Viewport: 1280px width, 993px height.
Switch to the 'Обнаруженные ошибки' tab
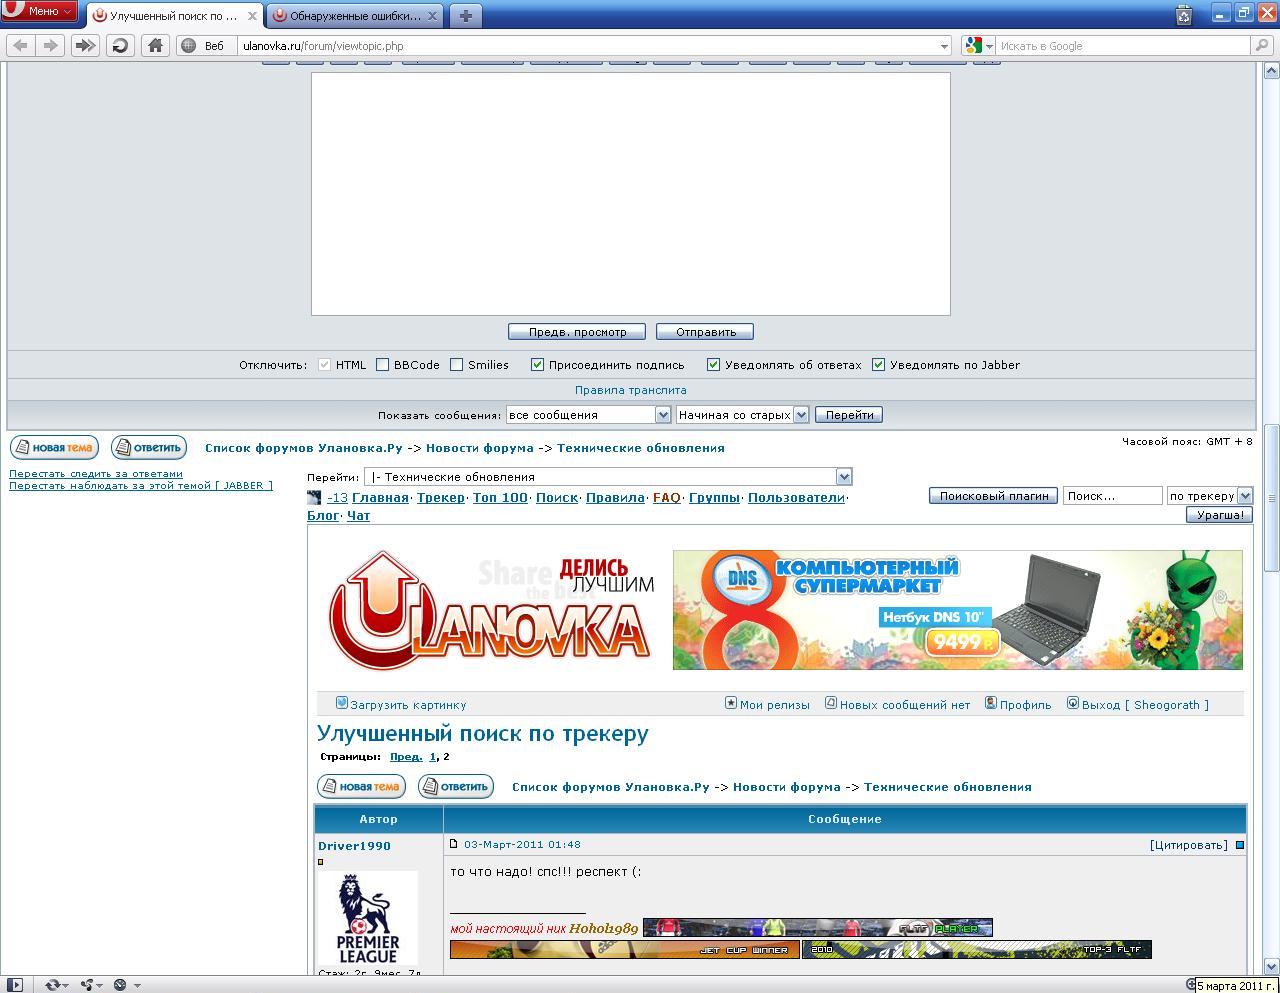point(355,16)
